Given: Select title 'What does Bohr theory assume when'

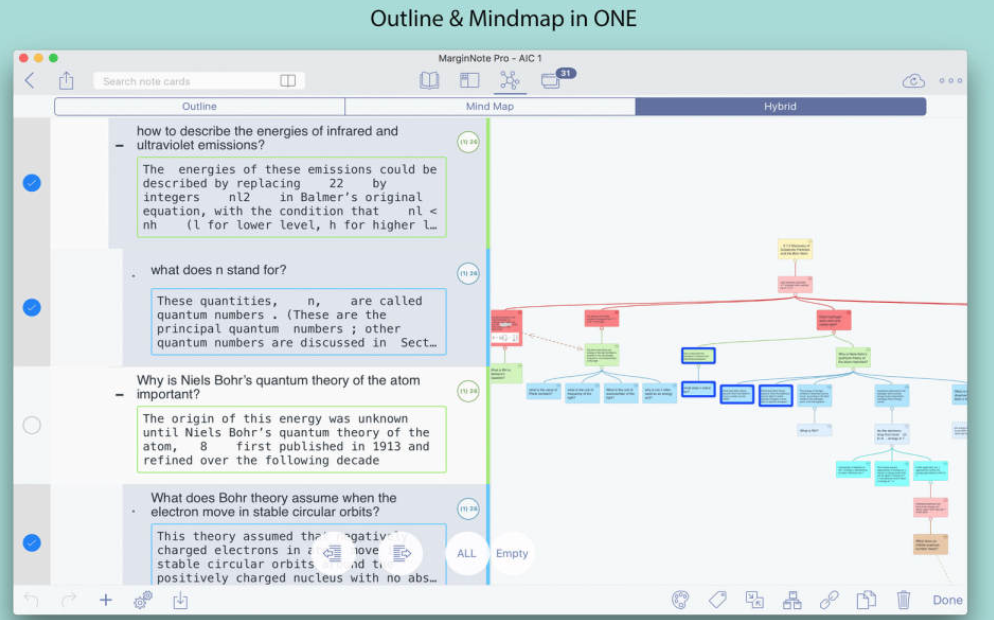Looking at the screenshot, I should click(x=273, y=505).
